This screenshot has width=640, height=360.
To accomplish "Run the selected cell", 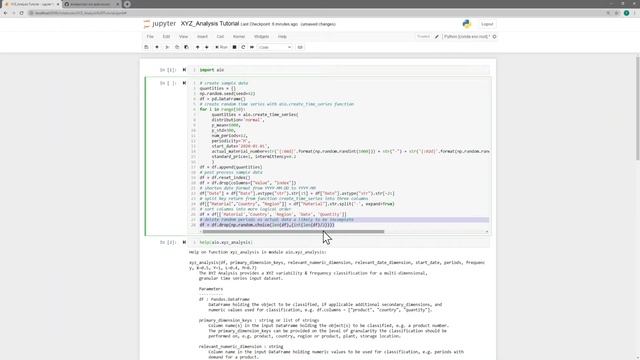I will tap(221, 47).
